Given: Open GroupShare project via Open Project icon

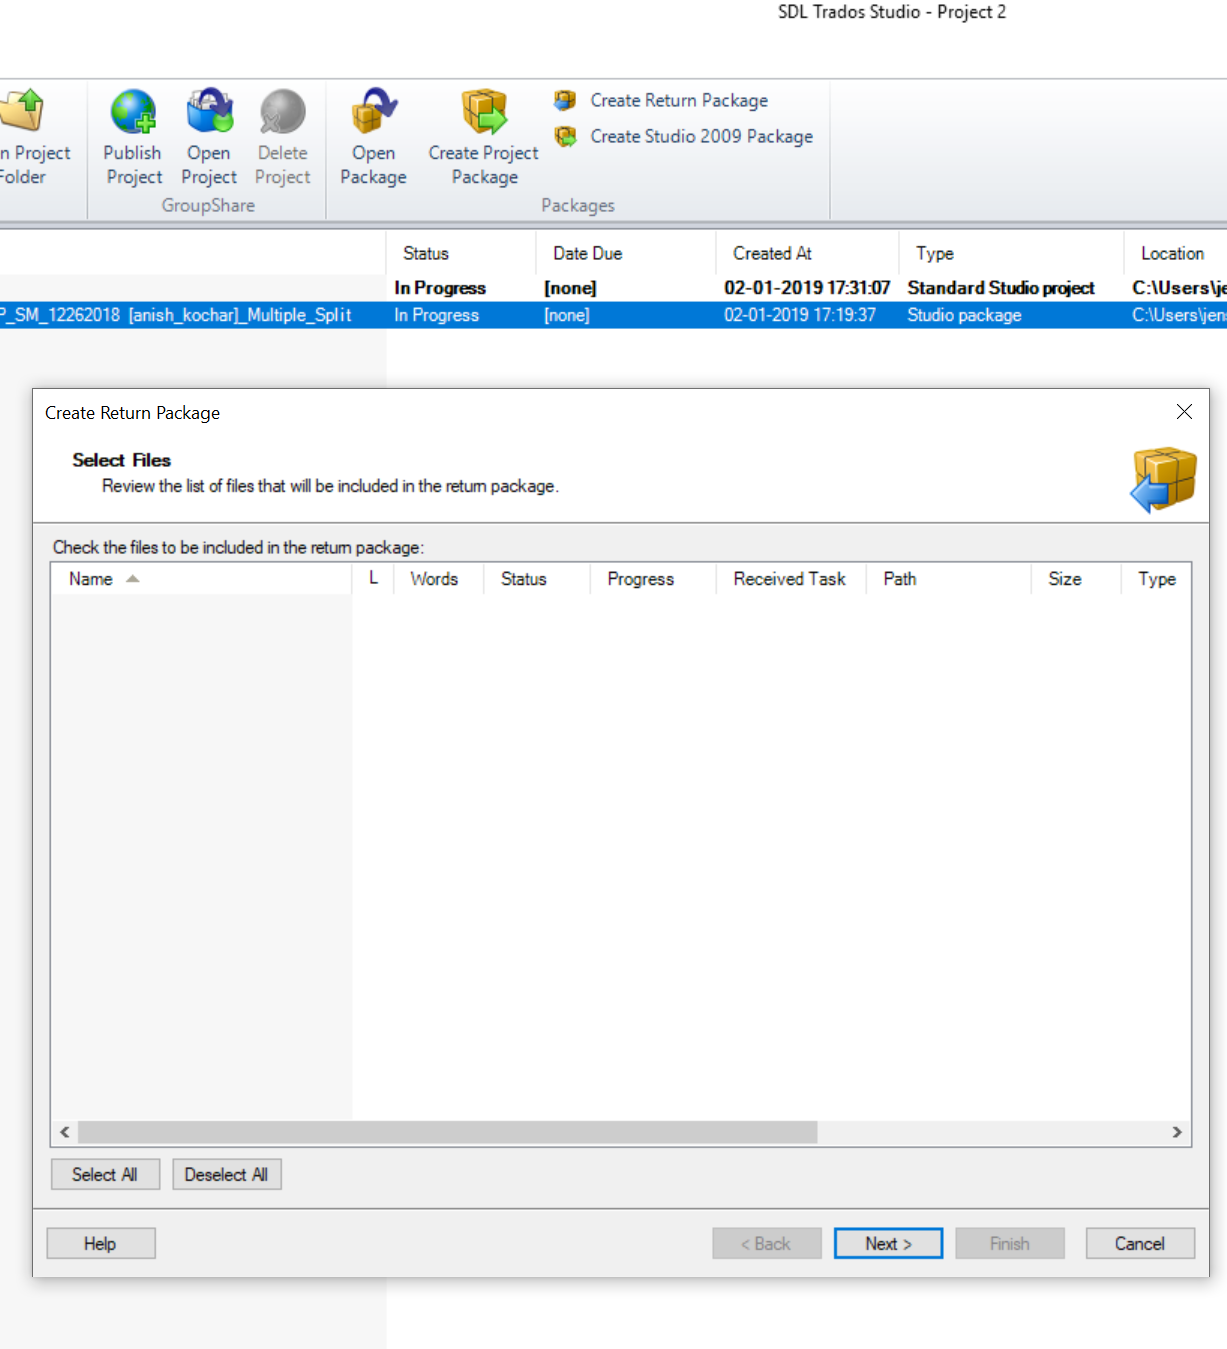Looking at the screenshot, I should pyautogui.click(x=209, y=112).
